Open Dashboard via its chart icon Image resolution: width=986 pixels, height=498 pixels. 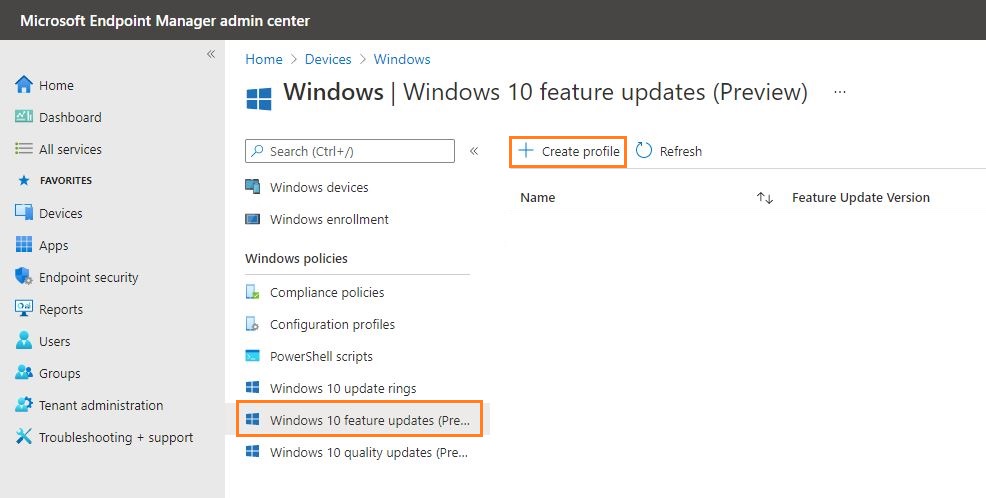(24, 116)
